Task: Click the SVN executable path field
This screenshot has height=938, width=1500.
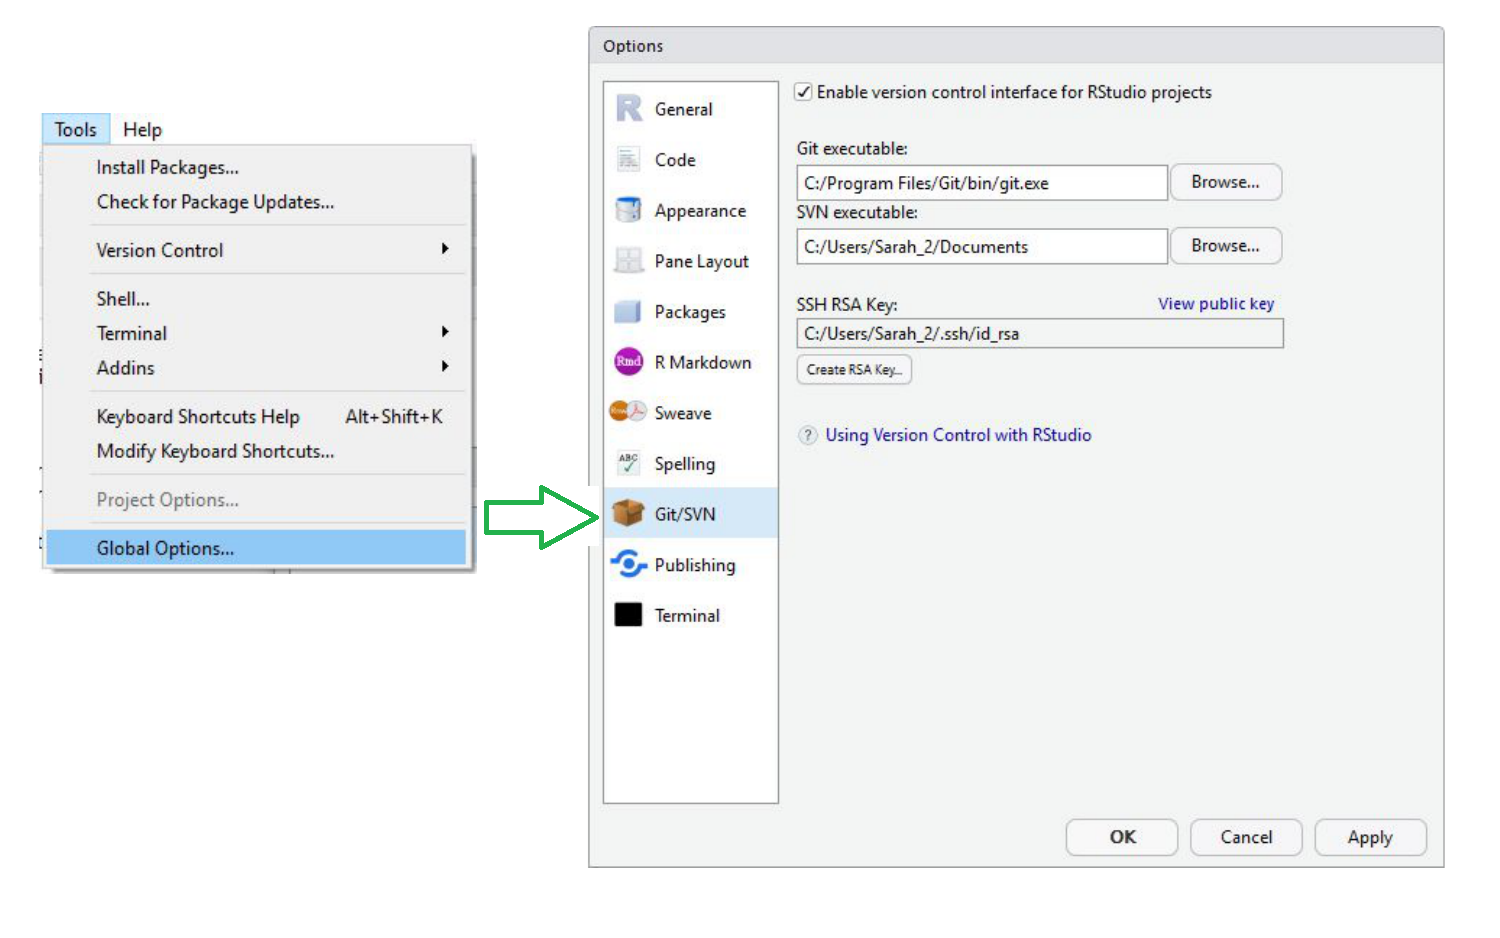Action: 982,246
